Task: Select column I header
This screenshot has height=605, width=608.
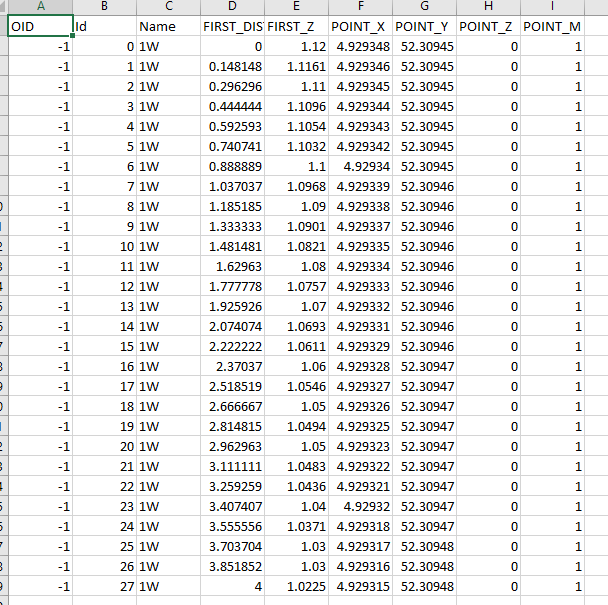Action: pyautogui.click(x=553, y=7)
